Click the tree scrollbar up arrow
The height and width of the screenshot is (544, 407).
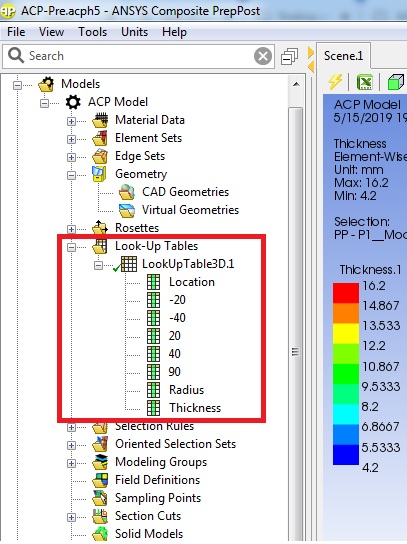pyautogui.click(x=296, y=84)
